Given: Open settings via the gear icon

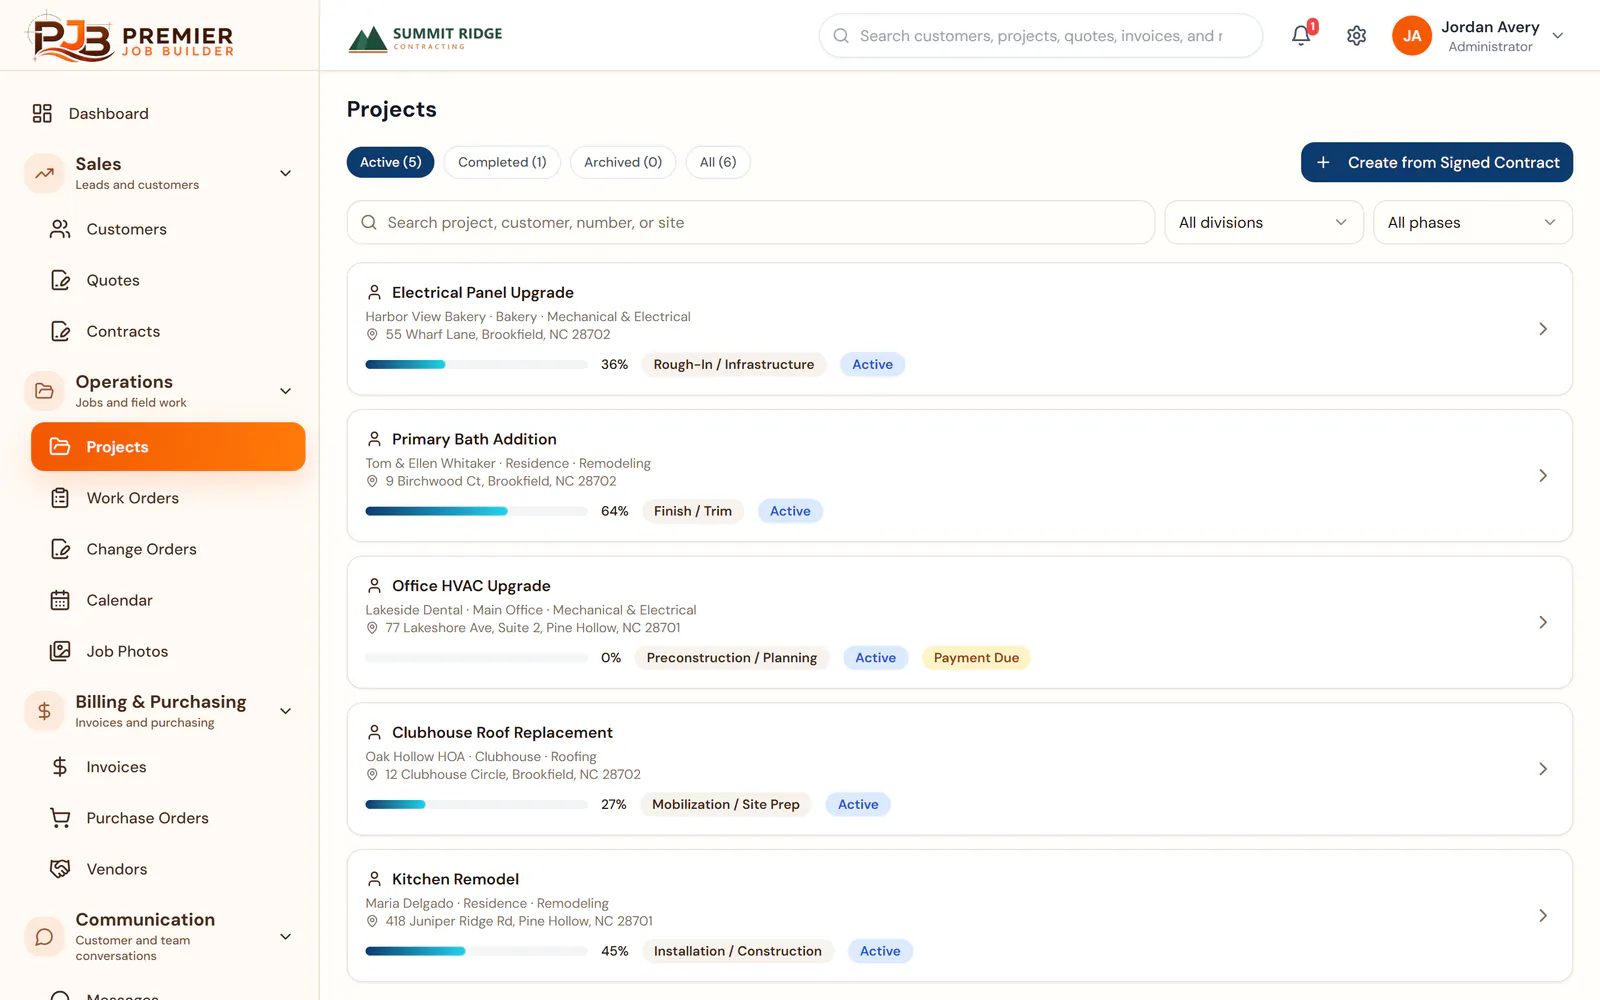Looking at the screenshot, I should (1356, 36).
